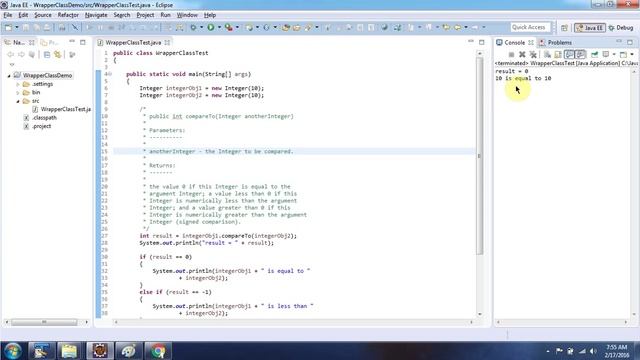The image size is (640, 360).
Task: Switch to the Problems tab
Action: (556, 42)
